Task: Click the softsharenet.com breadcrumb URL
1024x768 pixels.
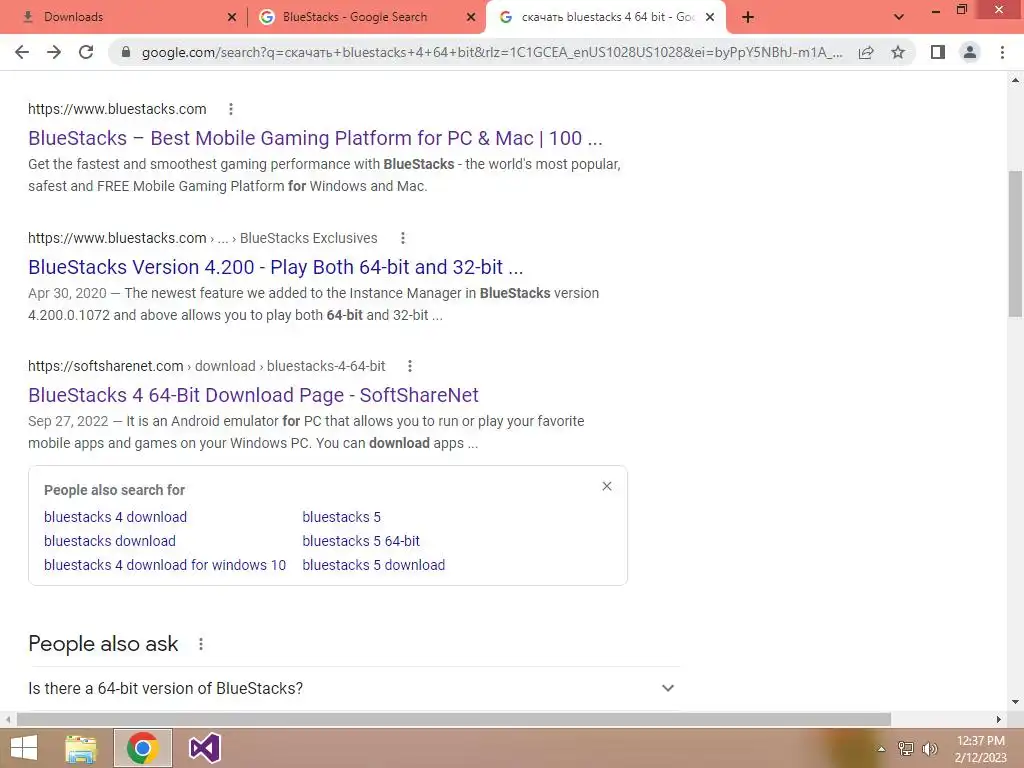Action: [206, 366]
